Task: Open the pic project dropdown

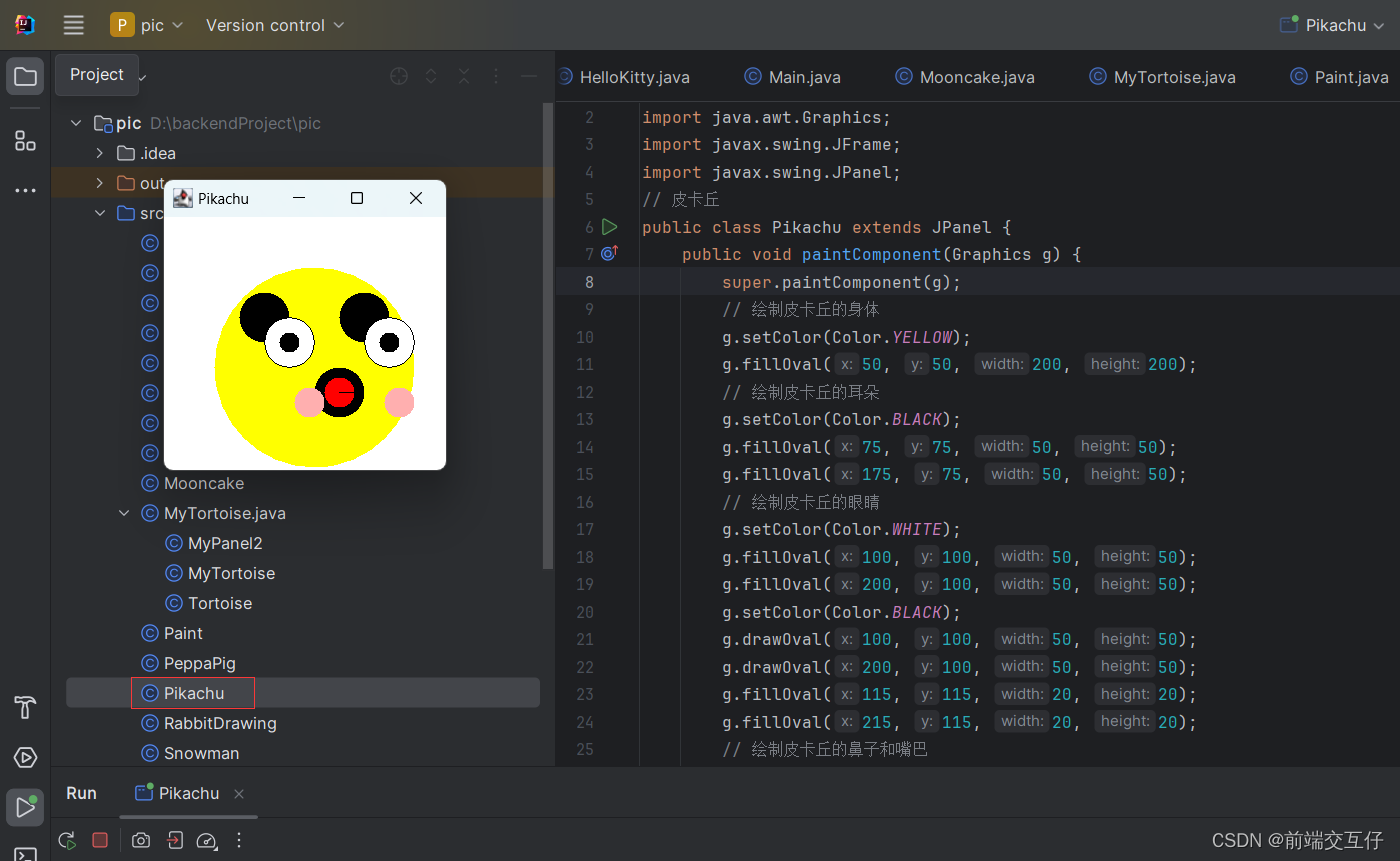Action: 147,25
